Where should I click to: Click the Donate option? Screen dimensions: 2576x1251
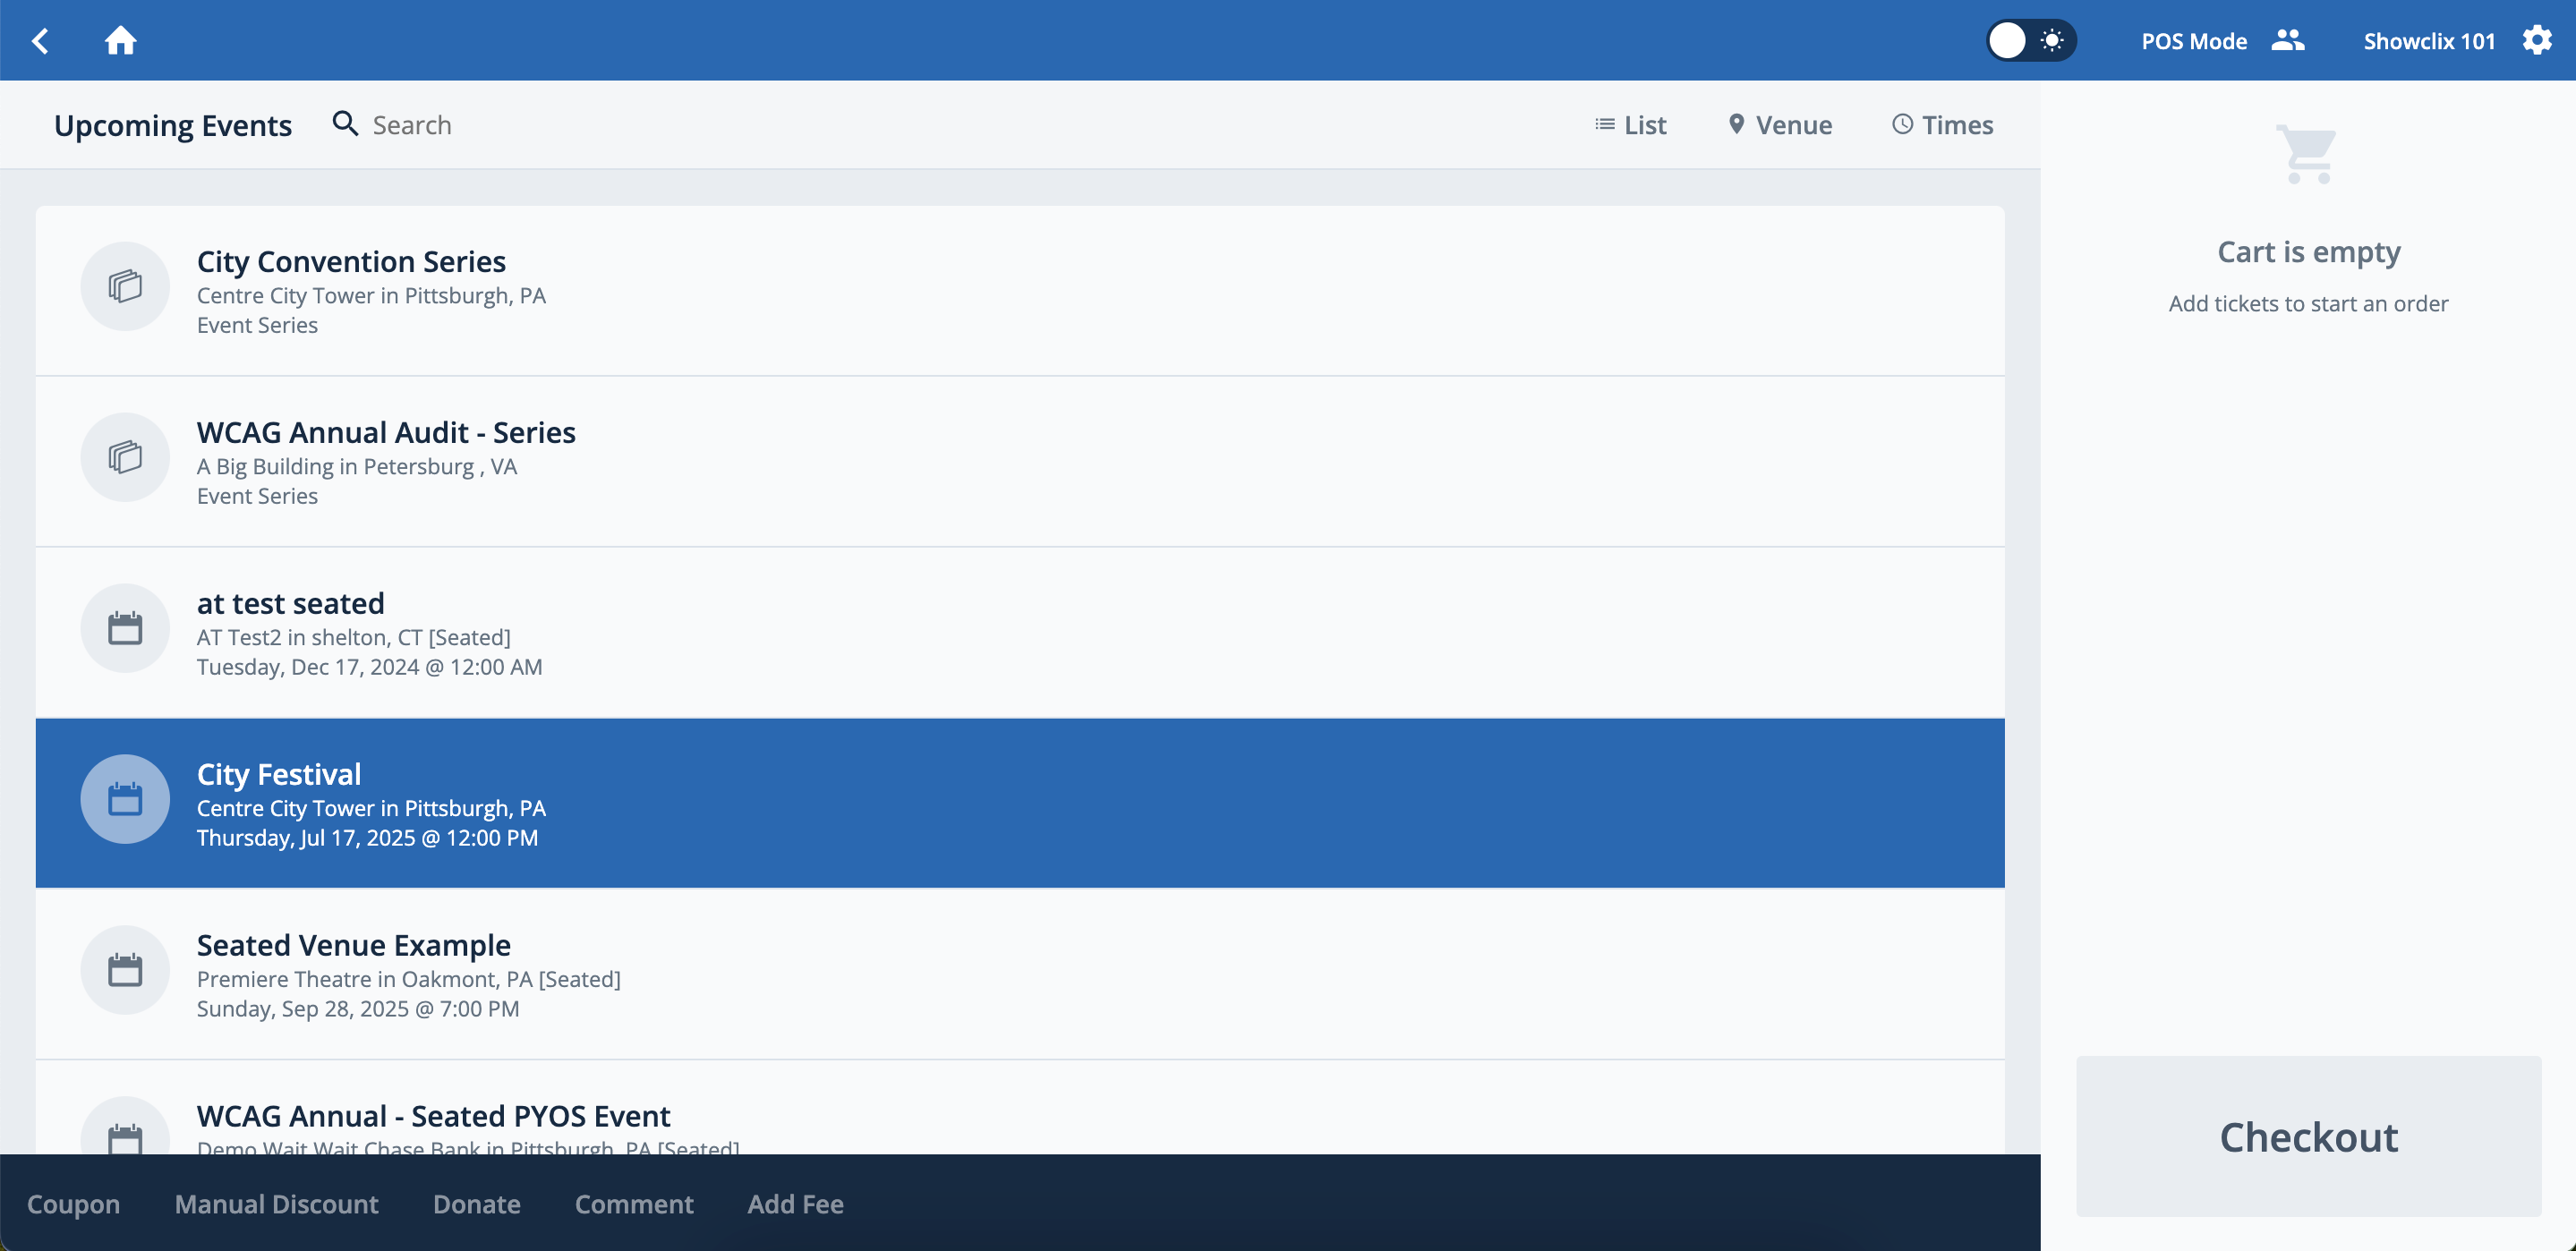[476, 1204]
